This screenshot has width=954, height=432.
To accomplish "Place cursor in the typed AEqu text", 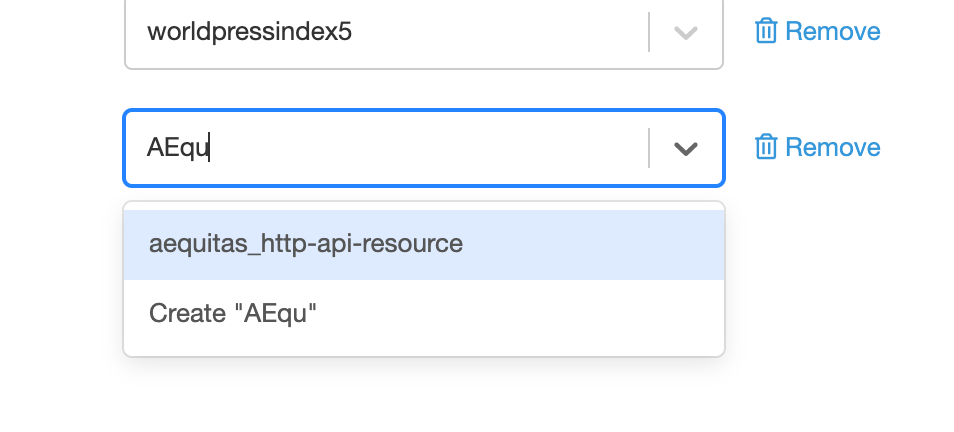I will point(178,147).
